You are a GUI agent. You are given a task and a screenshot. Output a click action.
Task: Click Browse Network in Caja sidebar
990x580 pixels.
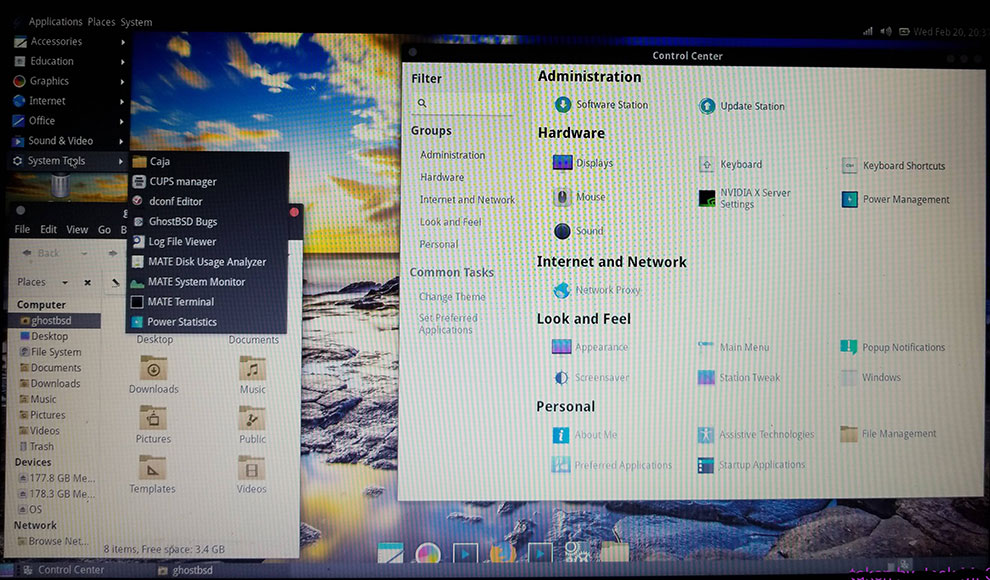[x=54, y=541]
